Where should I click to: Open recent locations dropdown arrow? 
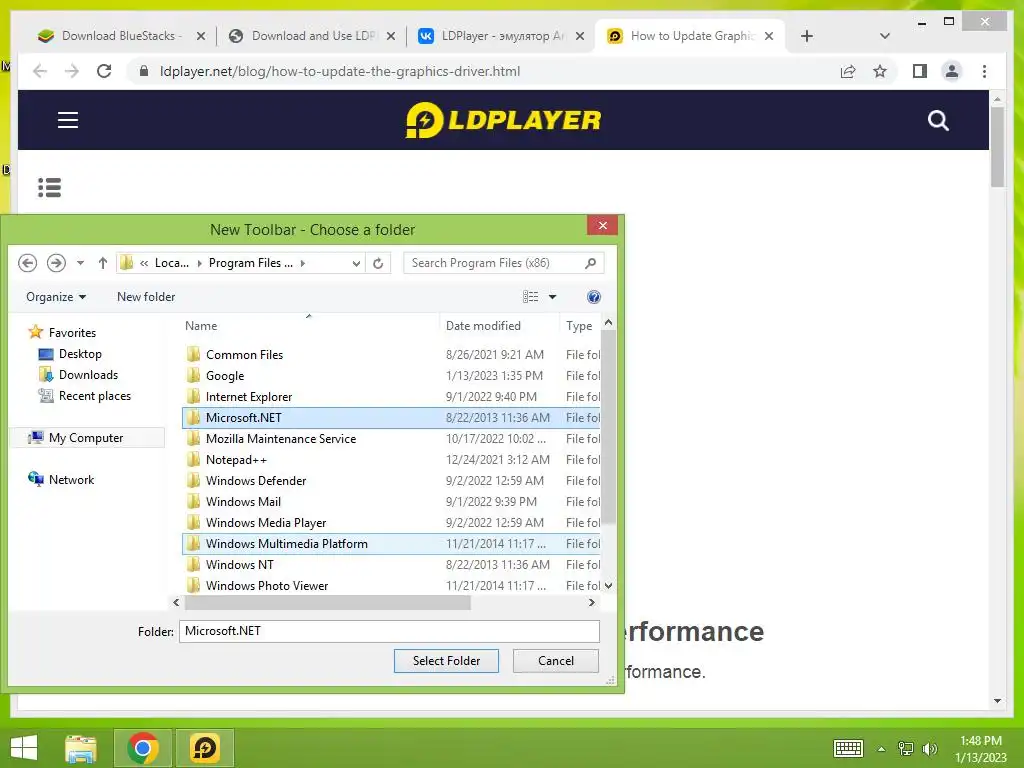click(x=80, y=263)
